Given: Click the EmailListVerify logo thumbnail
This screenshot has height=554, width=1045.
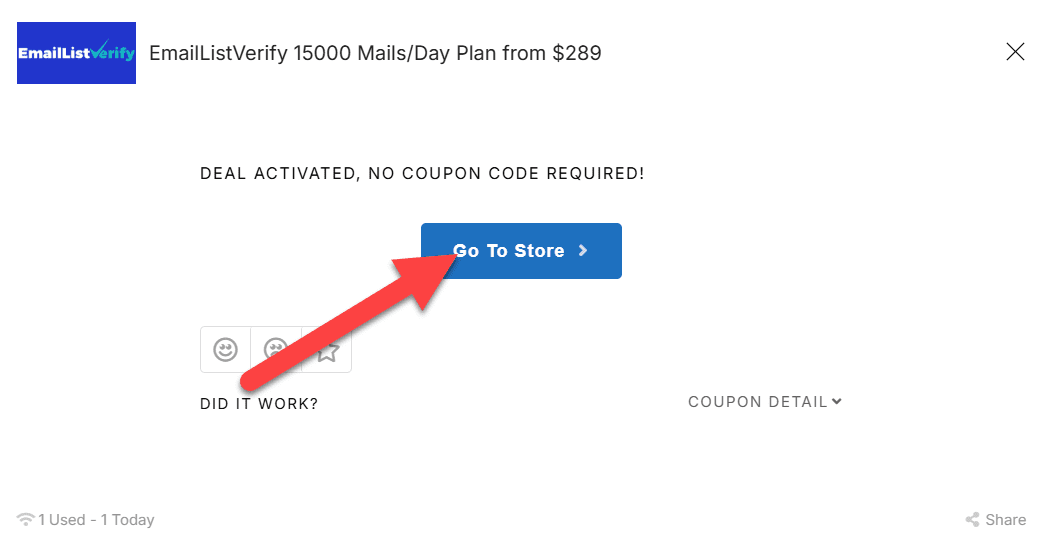Looking at the screenshot, I should point(77,53).
